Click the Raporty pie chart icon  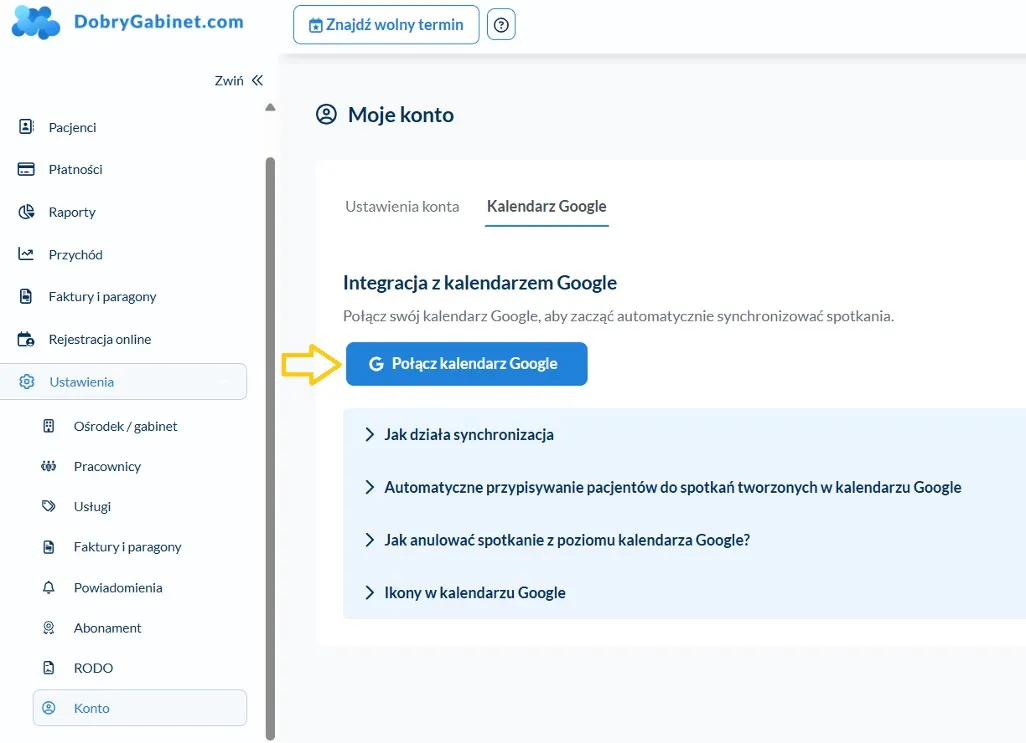coord(27,212)
